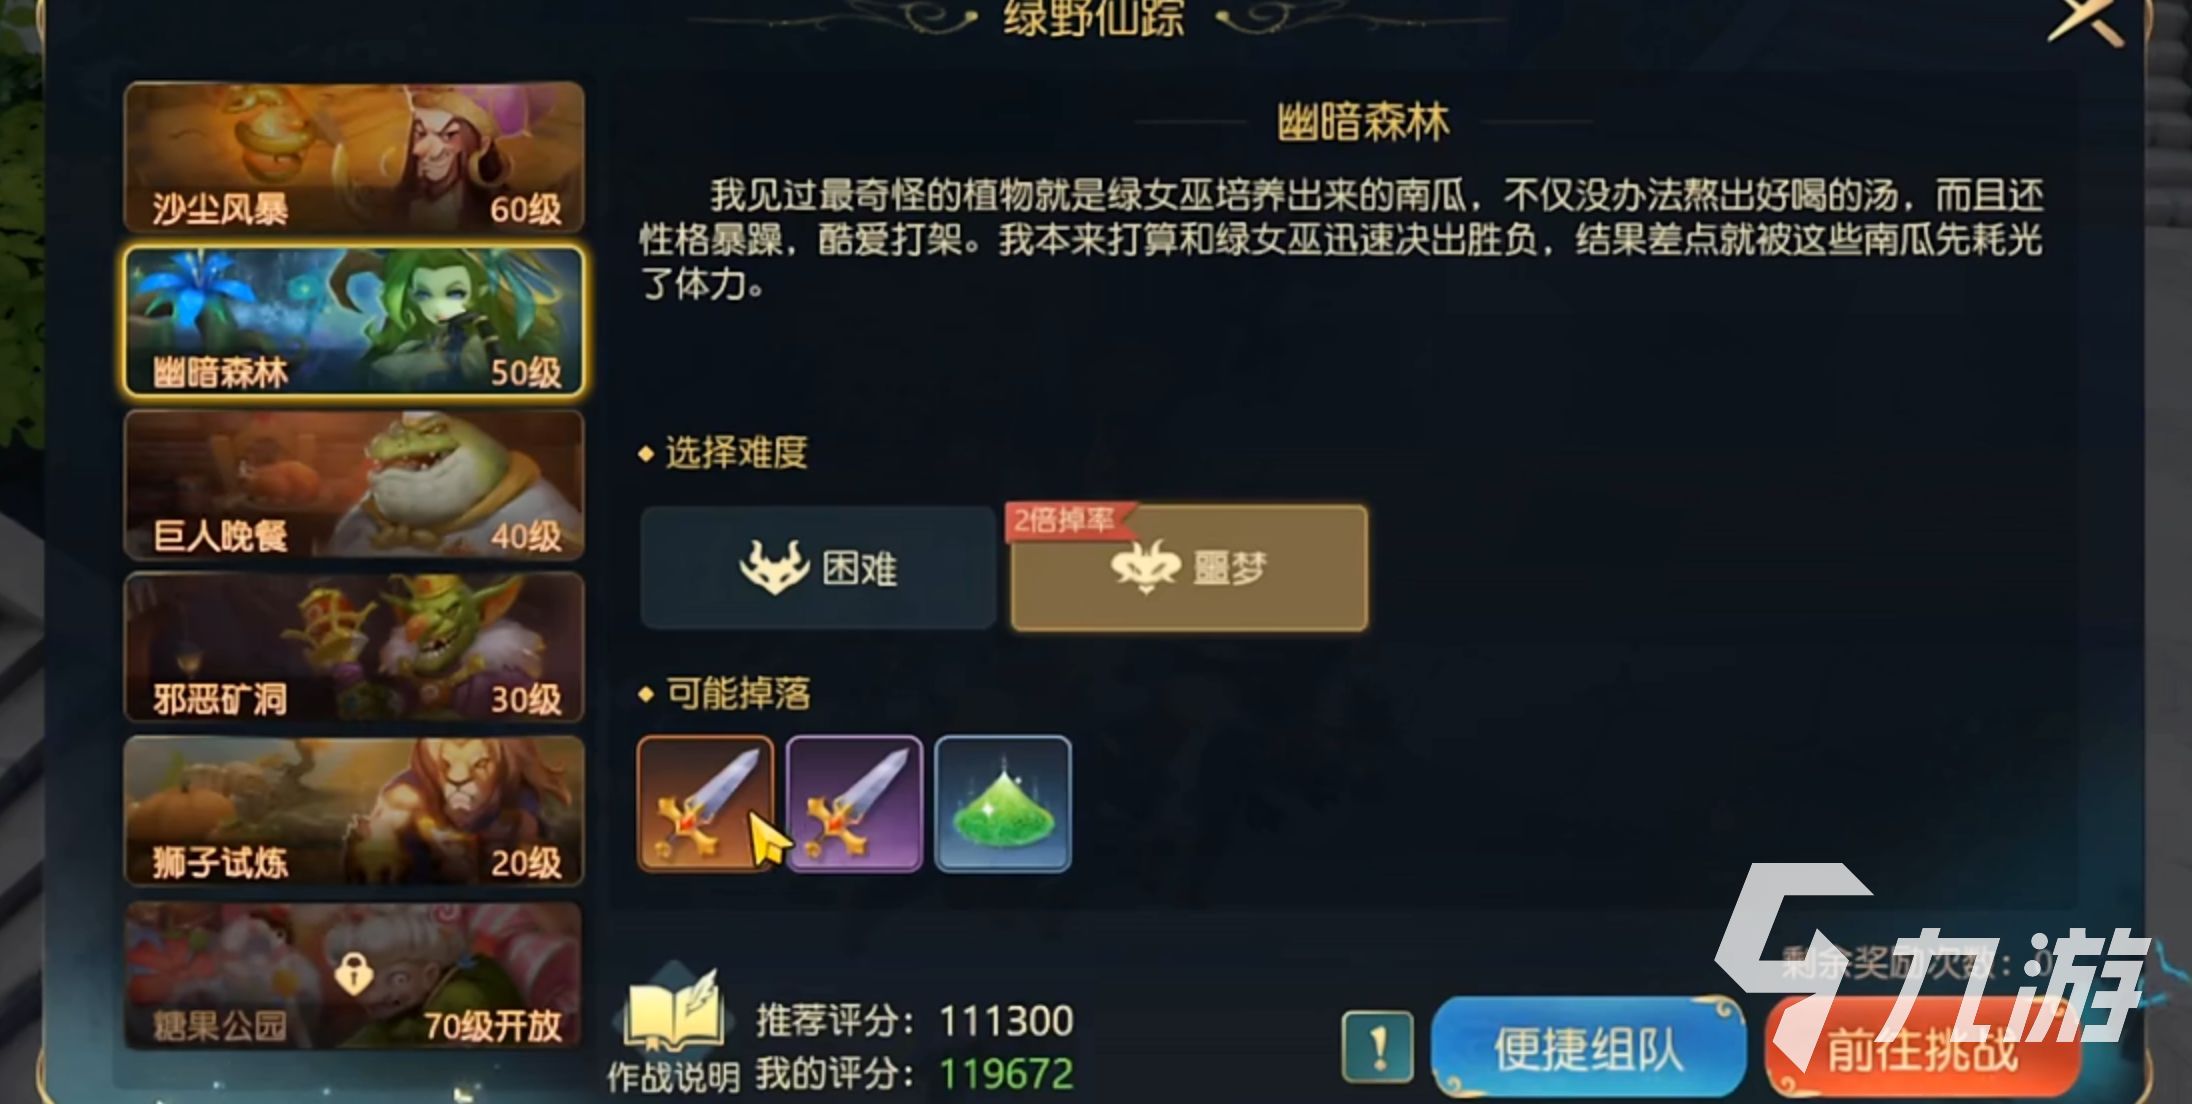The height and width of the screenshot is (1104, 2192).
Task: Select the 巨人晚餐 40级 dungeon
Action: pos(354,484)
